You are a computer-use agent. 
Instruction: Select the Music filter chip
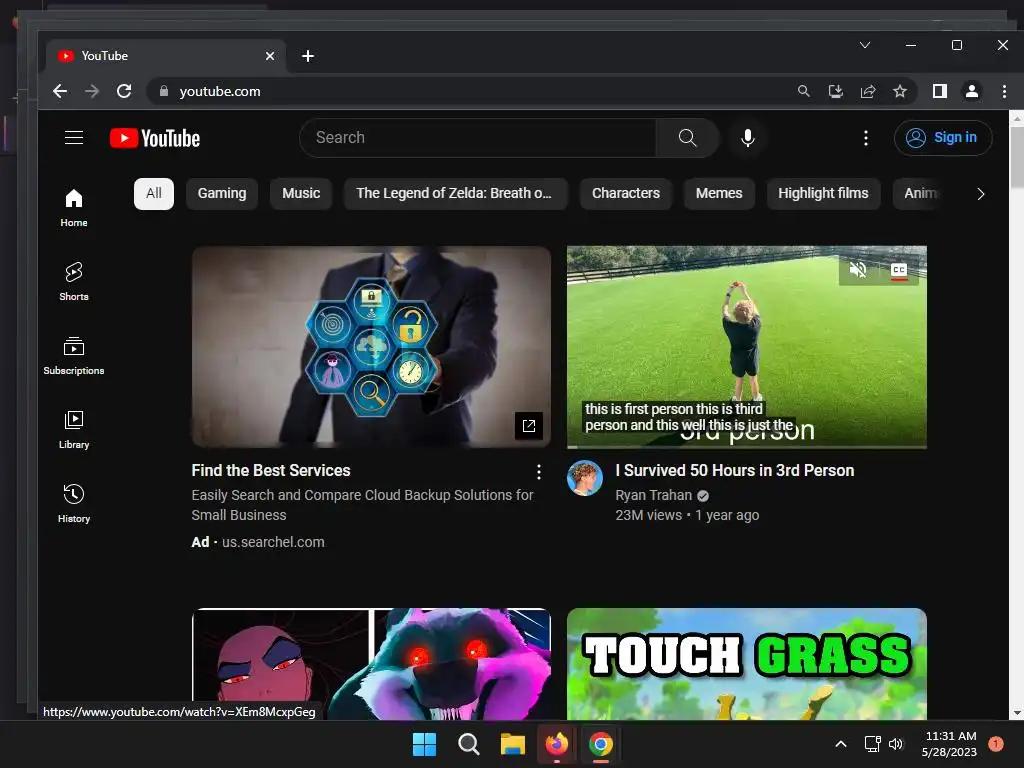[301, 194]
